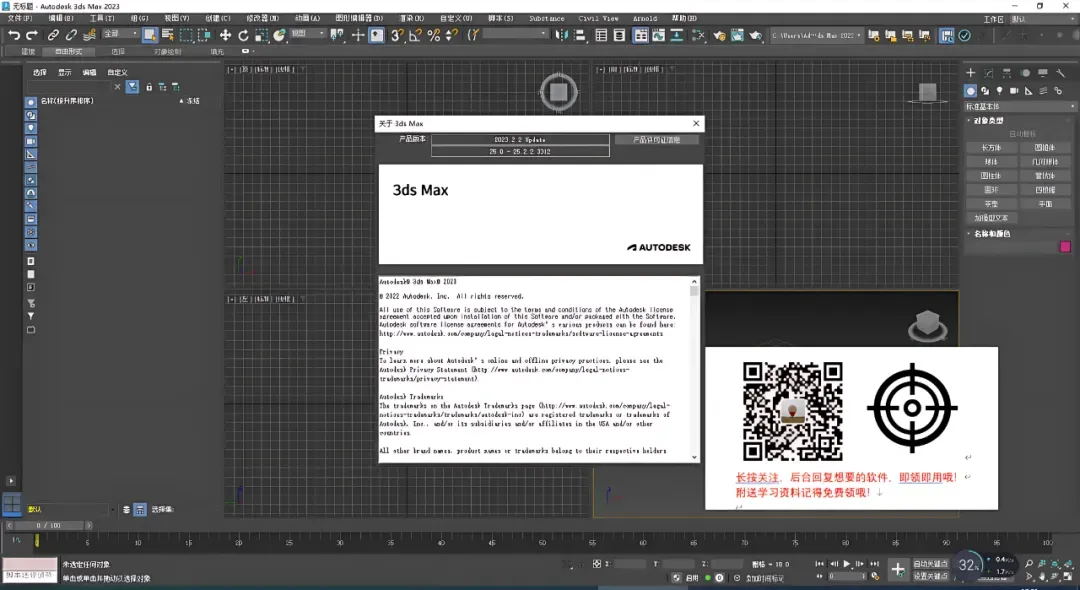The height and width of the screenshot is (590, 1080).
Task: Click the Mirror tool icon
Action: pos(561,35)
